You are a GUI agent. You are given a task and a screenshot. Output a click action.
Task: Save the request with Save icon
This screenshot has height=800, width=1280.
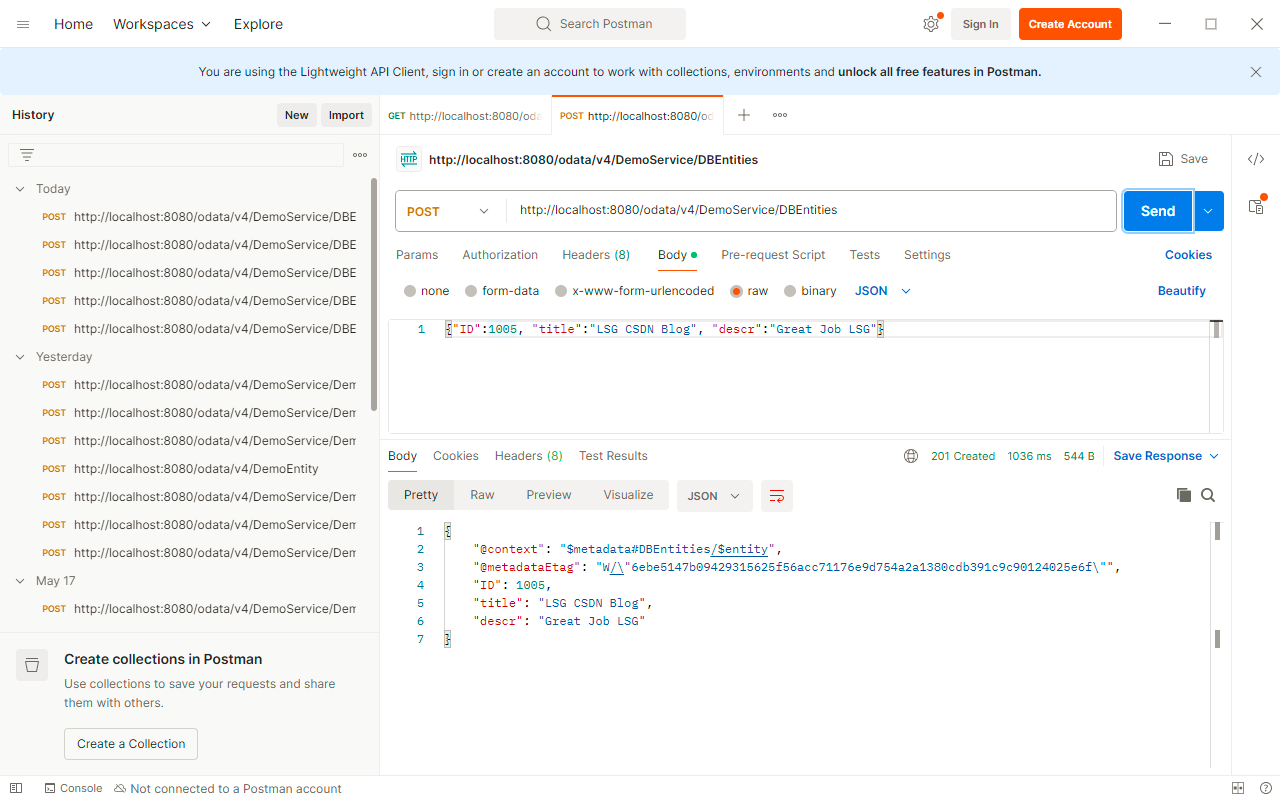pos(1182,159)
